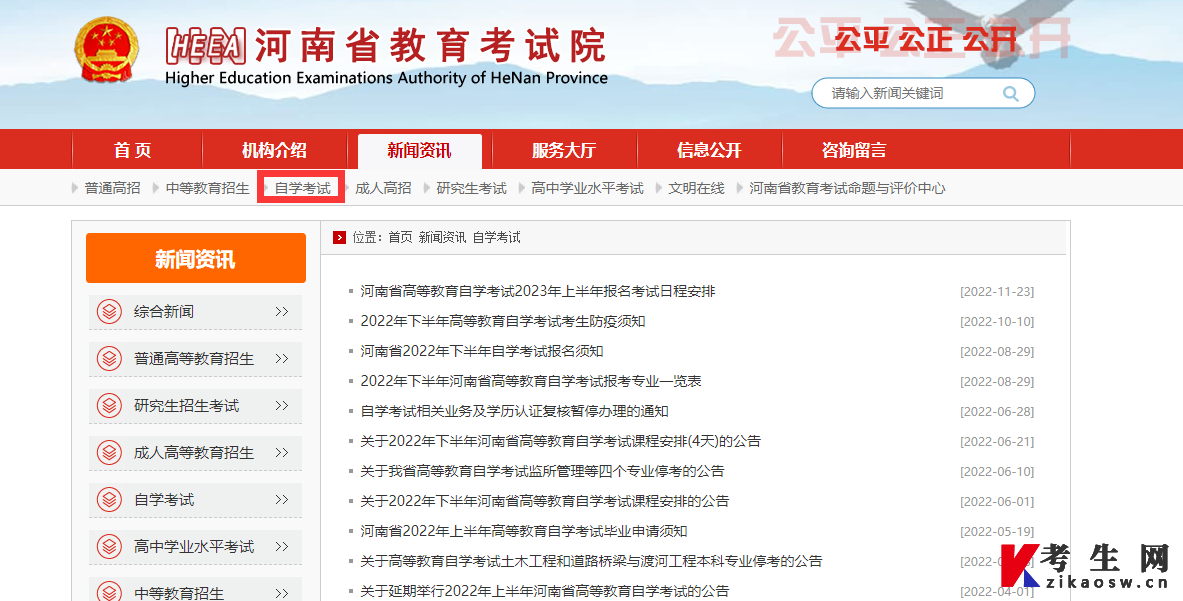Click the sidebar 高中学业水平考试 layers icon

(110, 546)
